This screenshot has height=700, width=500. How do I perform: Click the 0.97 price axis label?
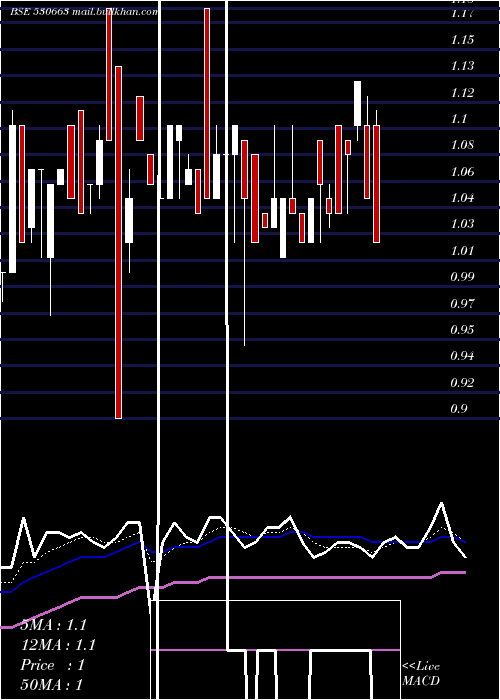(x=462, y=304)
